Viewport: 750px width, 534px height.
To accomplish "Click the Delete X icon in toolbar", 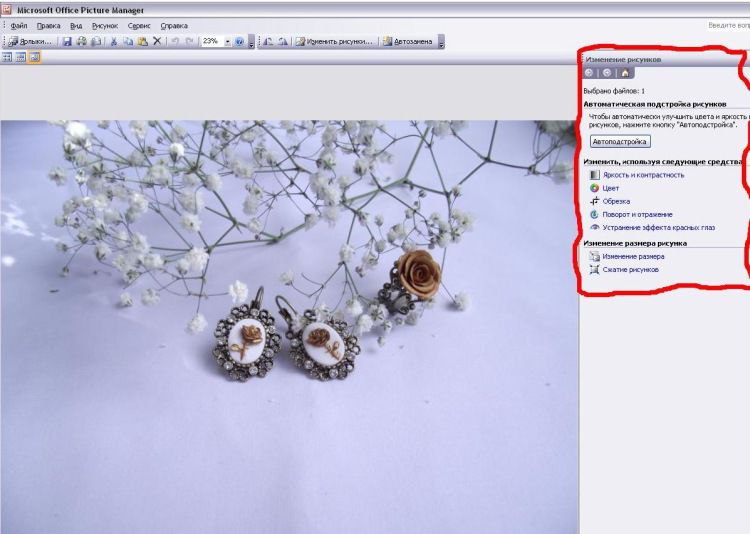I will pos(157,42).
